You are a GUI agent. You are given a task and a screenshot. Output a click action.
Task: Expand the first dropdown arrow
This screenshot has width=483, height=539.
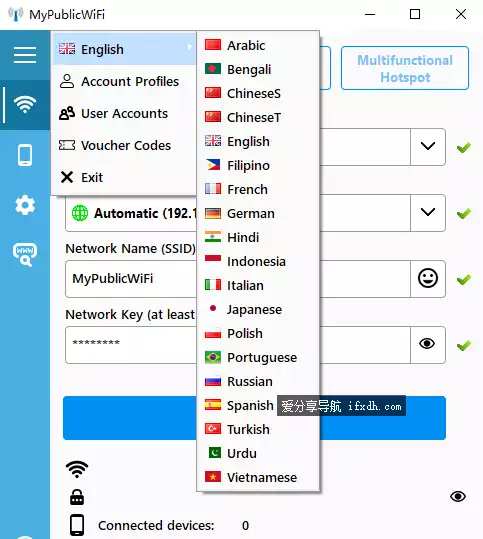pos(428,146)
